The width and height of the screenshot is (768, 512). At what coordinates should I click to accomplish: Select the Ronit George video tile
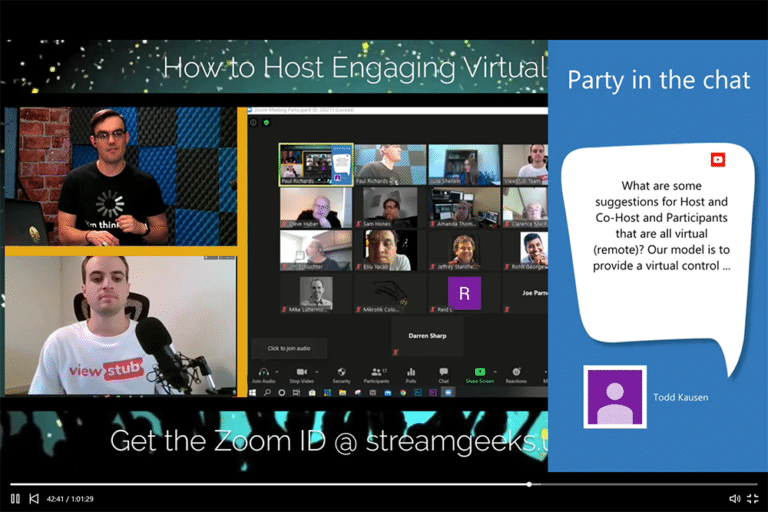click(x=525, y=250)
